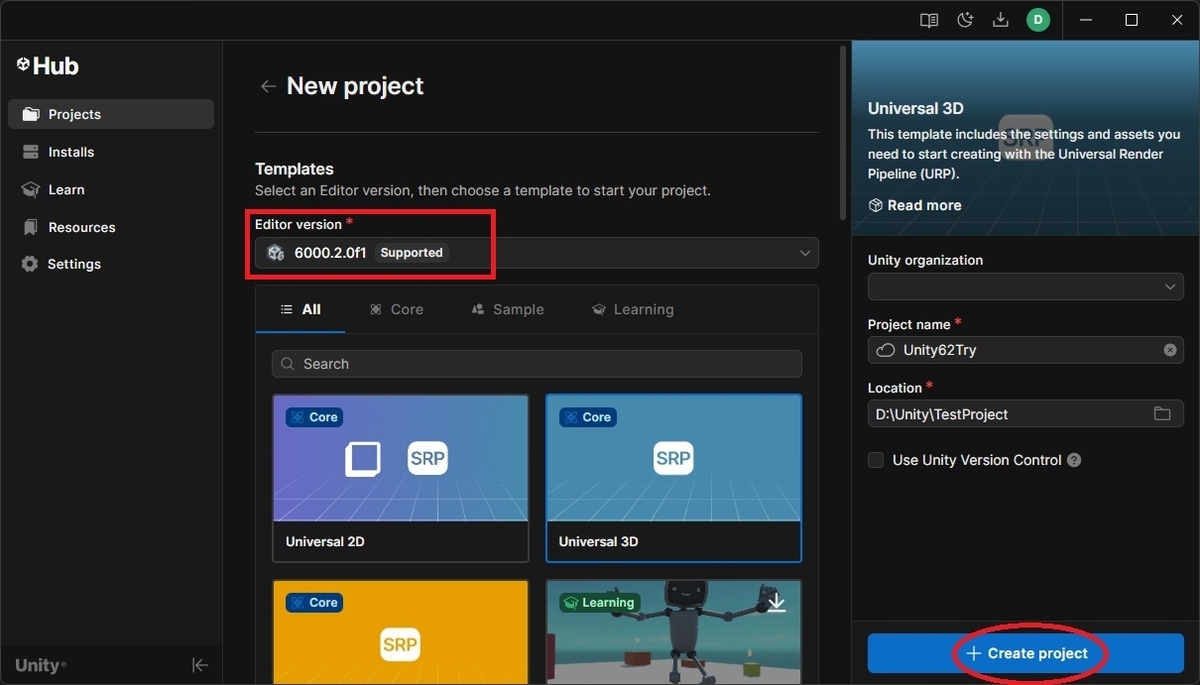
Task: Open the Learn section
Action: pyautogui.click(x=64, y=189)
